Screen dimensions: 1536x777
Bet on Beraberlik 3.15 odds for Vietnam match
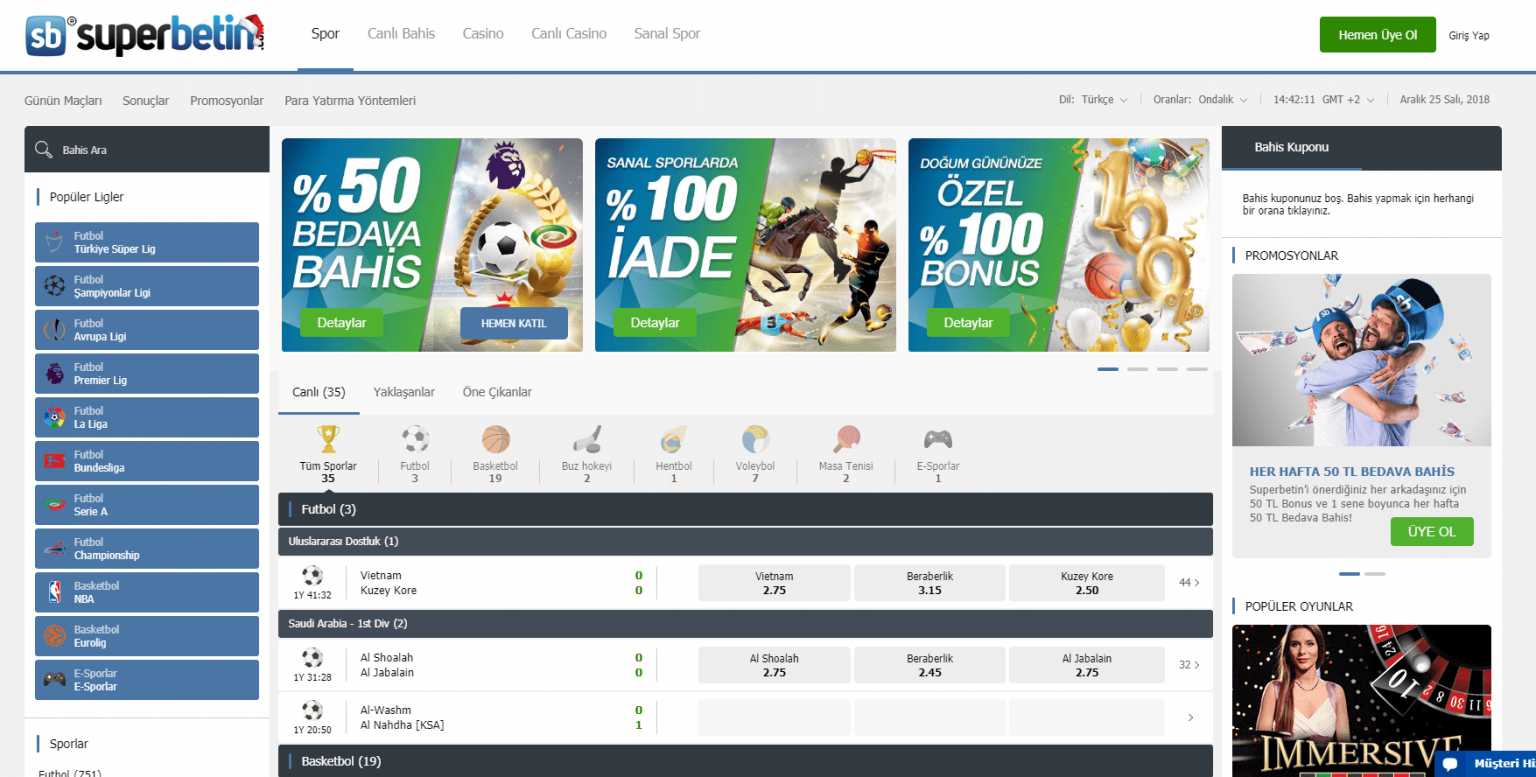coord(929,583)
